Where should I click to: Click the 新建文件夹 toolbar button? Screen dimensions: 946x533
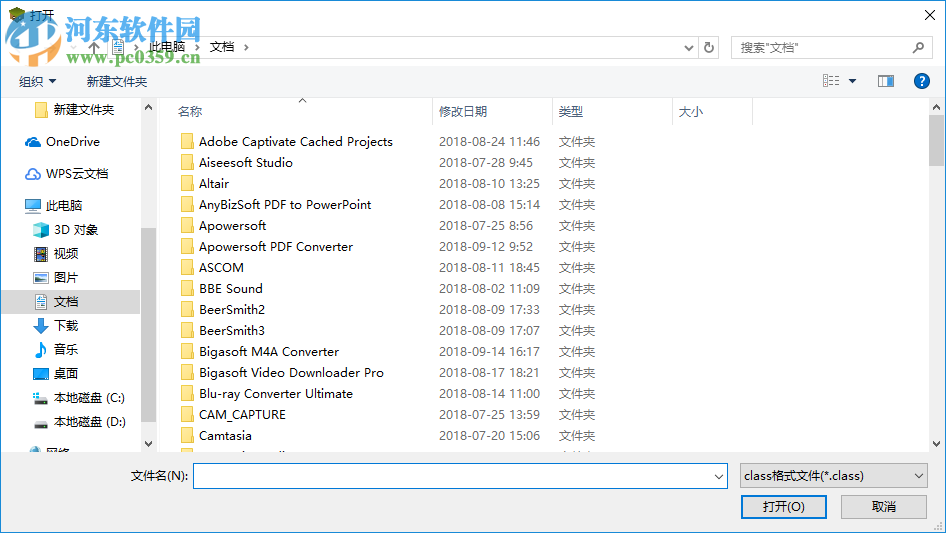[x=116, y=81]
